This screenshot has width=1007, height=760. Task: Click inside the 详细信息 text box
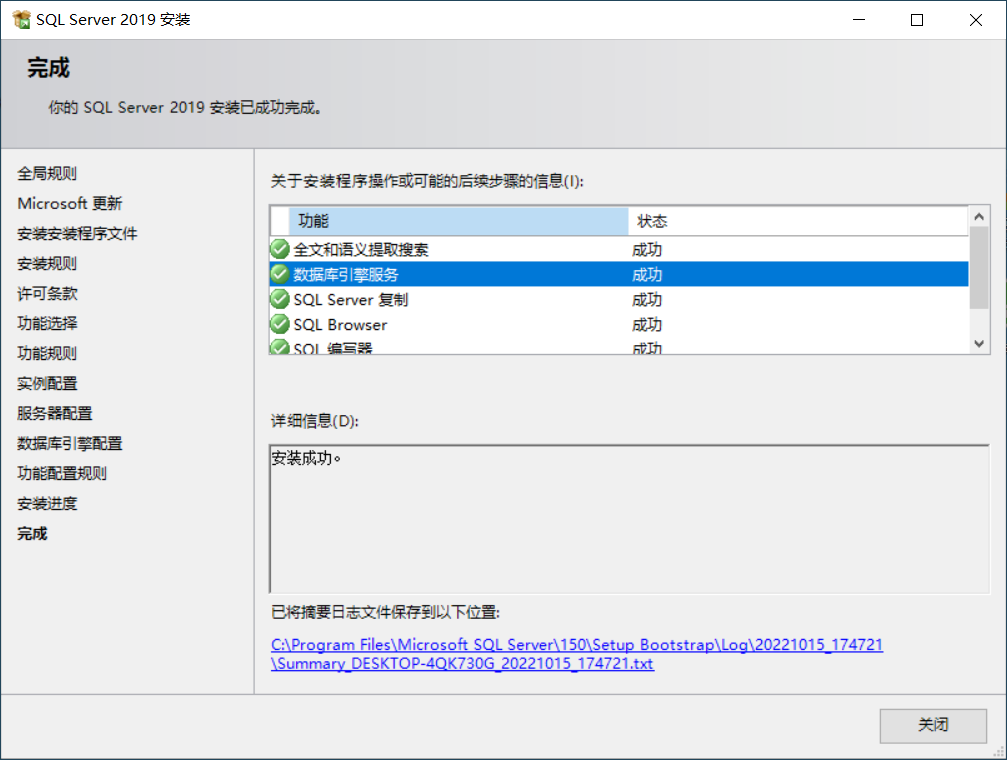pyautogui.click(x=629, y=519)
